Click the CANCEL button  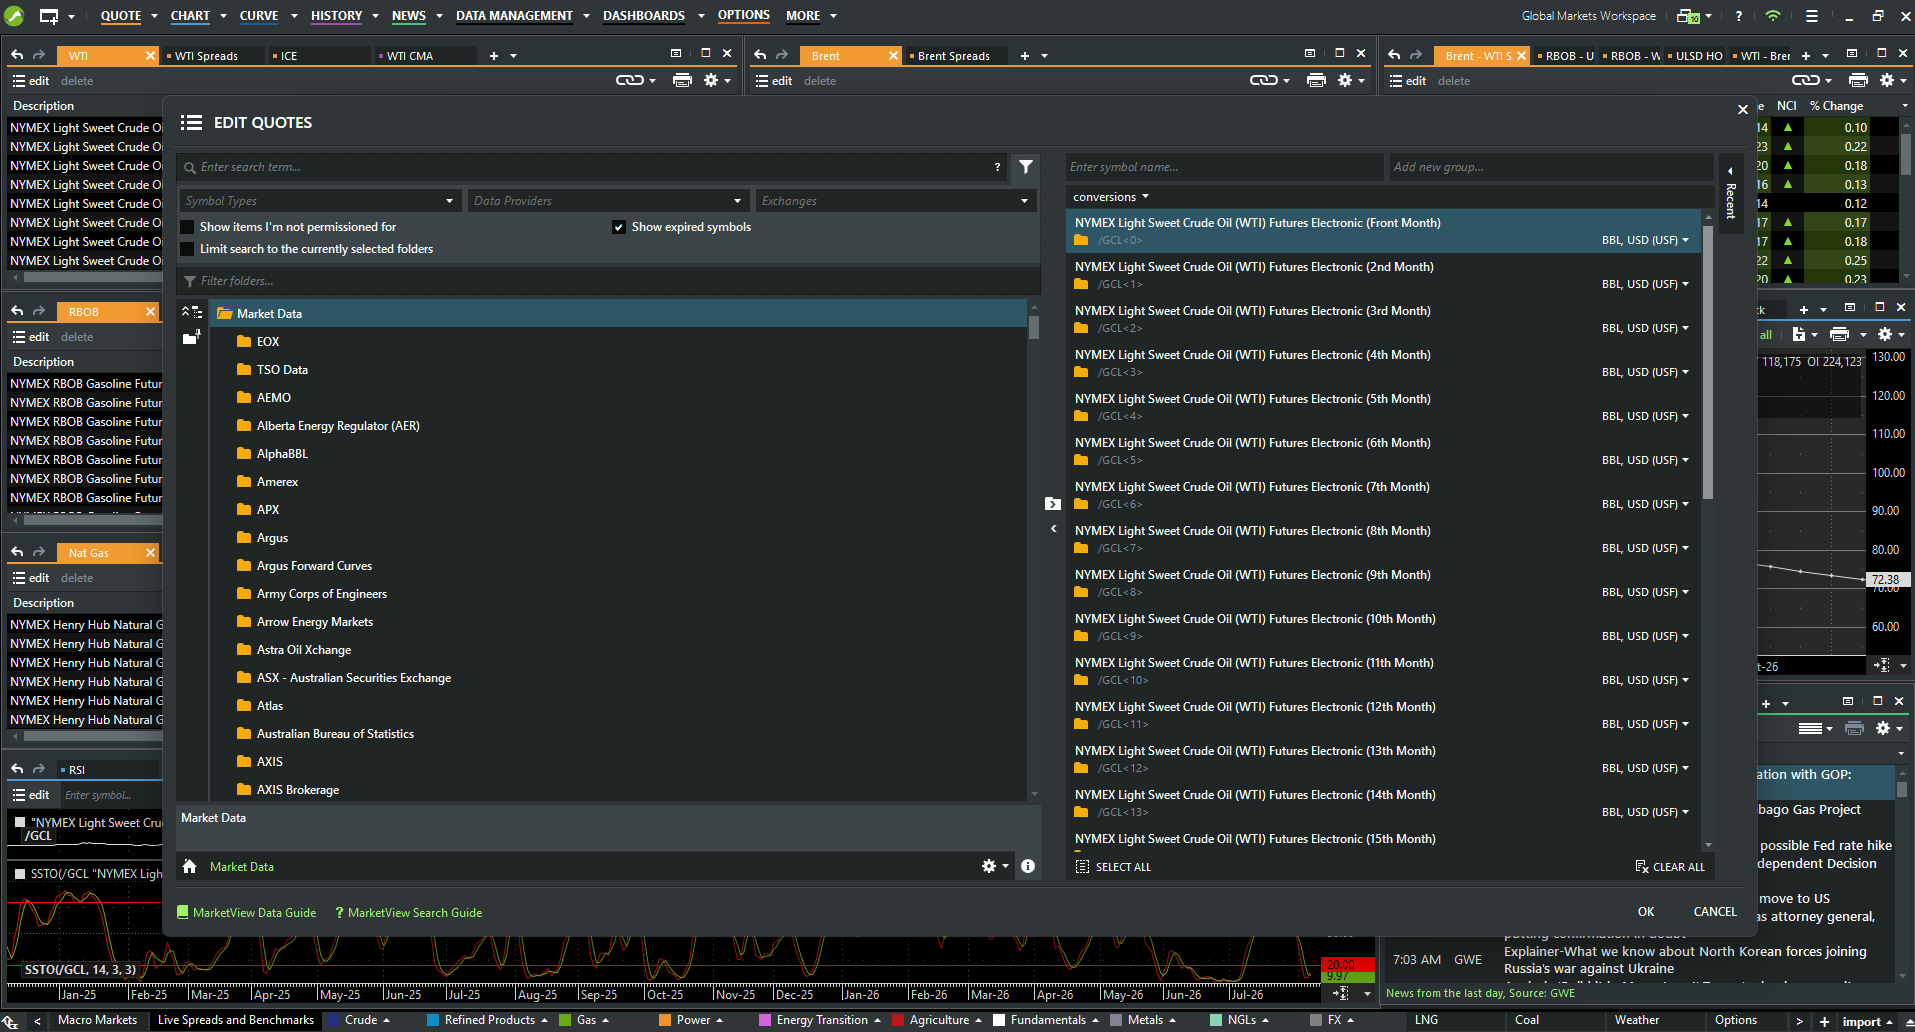coord(1715,912)
